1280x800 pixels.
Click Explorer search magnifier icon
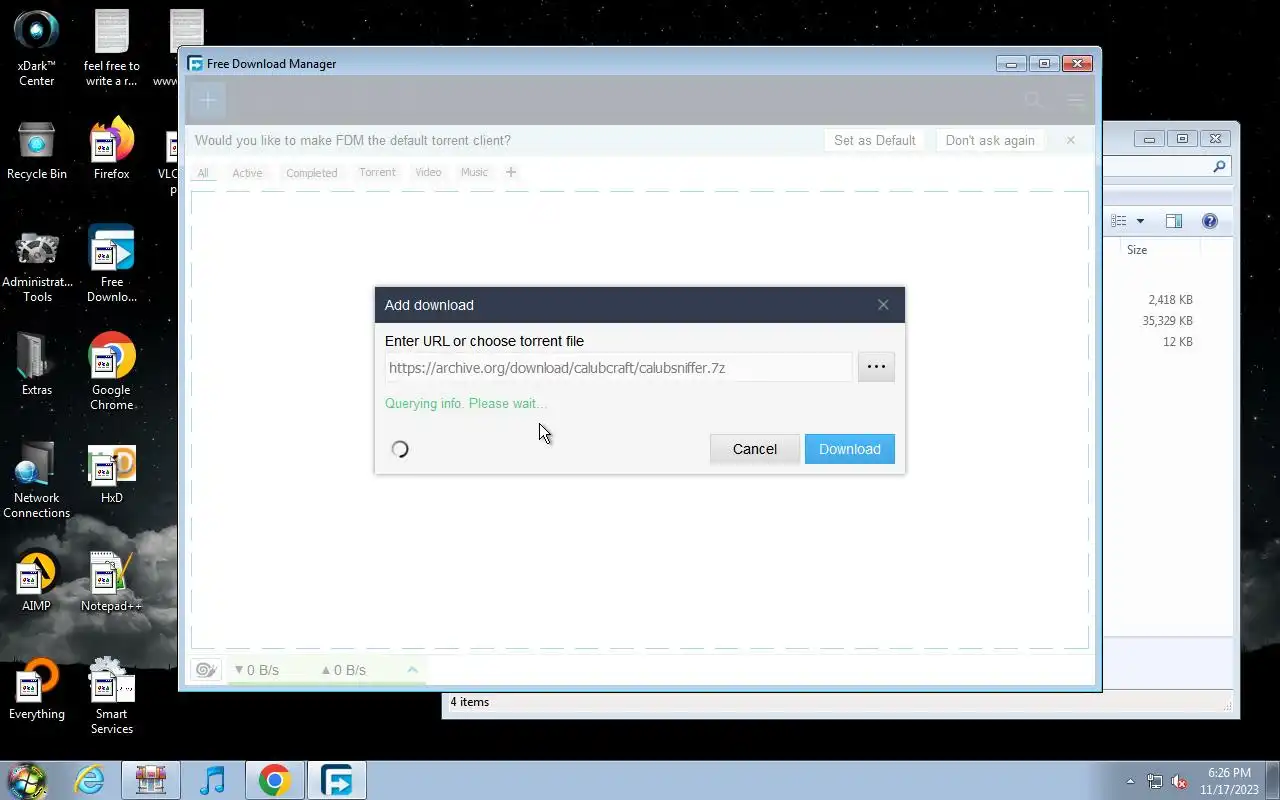click(x=1219, y=167)
